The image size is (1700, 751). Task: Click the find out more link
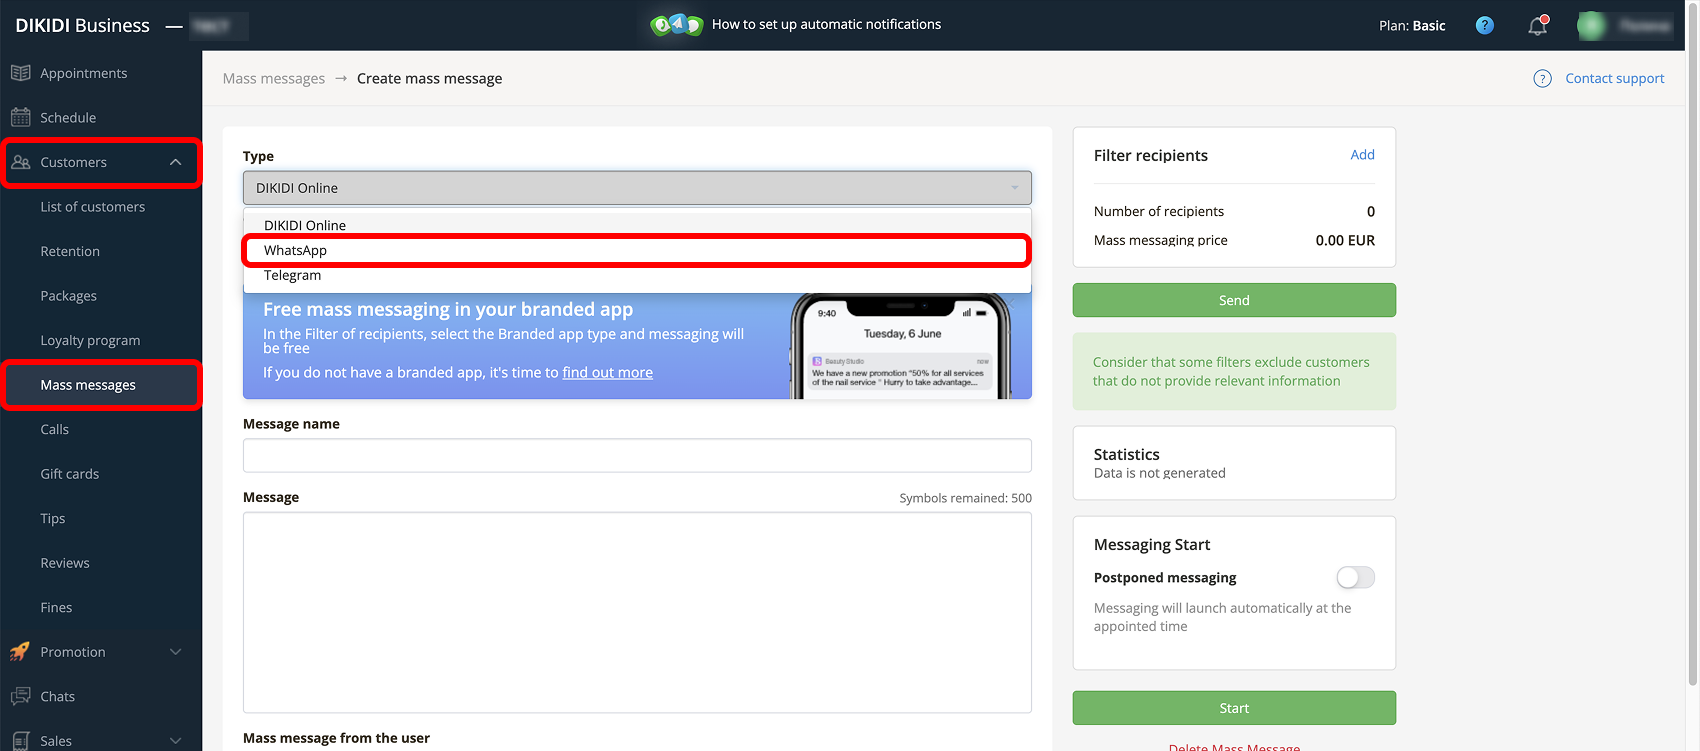point(607,372)
